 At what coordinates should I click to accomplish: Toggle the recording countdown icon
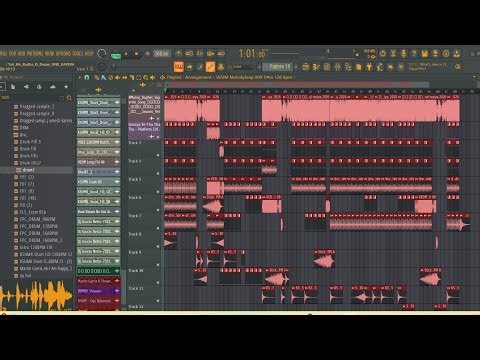point(200,54)
